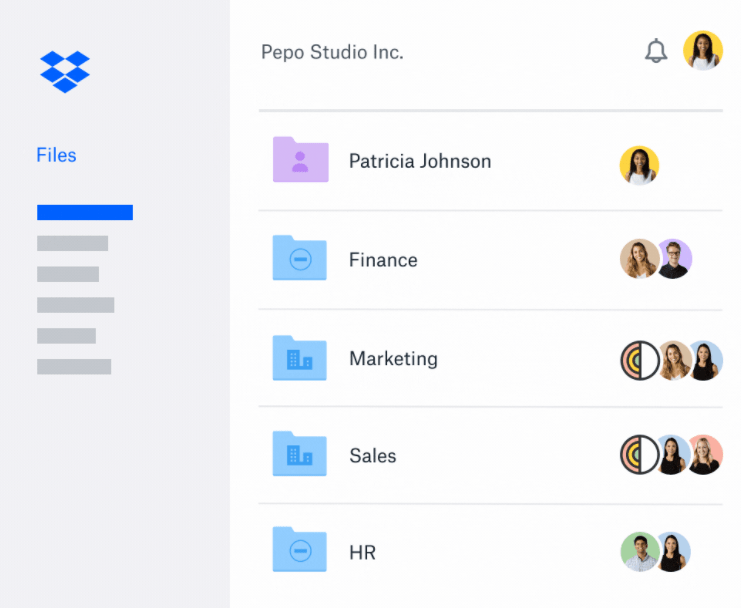
Task: Select the highlighted blue sidebar item
Action: tap(85, 212)
